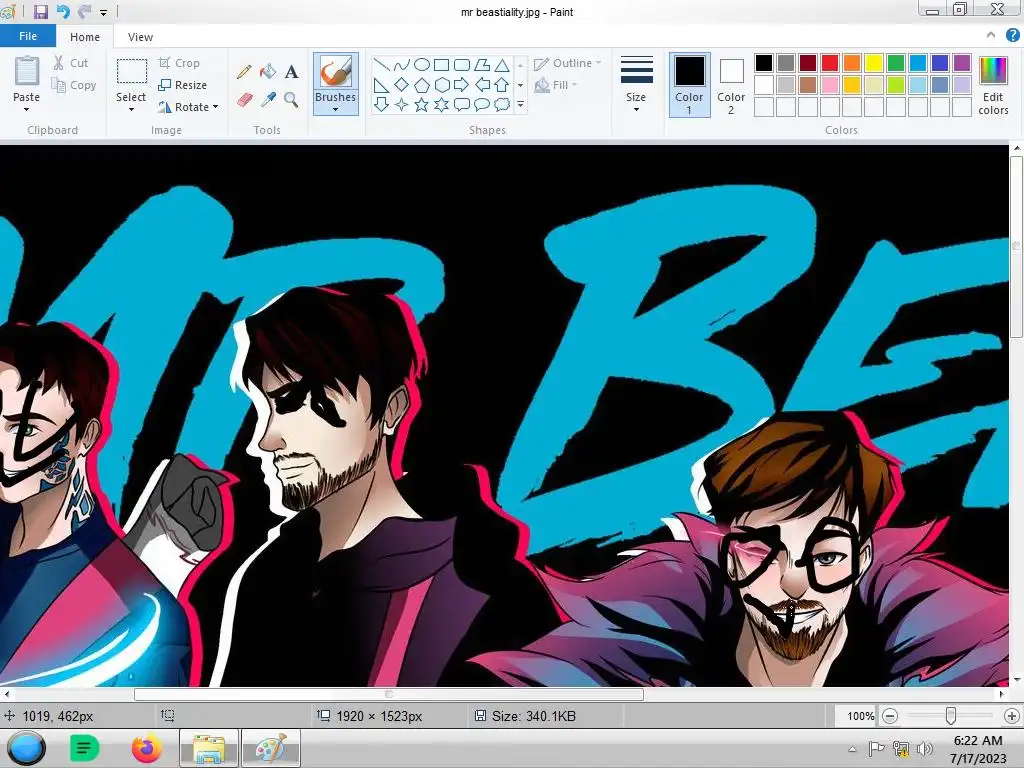Open the shape Fill dropdown

[x=556, y=85]
